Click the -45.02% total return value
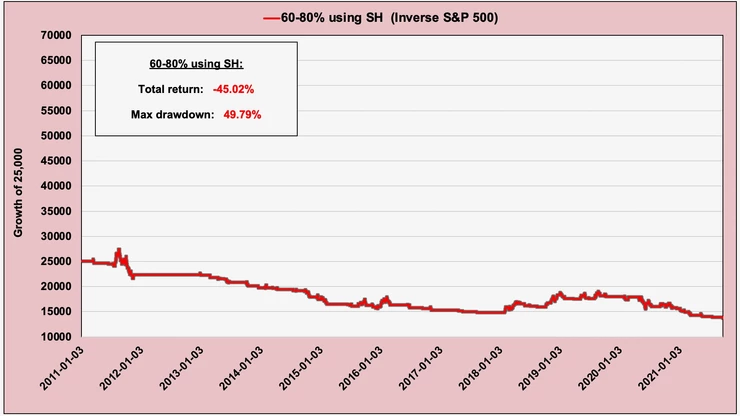The width and height of the screenshot is (740, 416). point(233,89)
